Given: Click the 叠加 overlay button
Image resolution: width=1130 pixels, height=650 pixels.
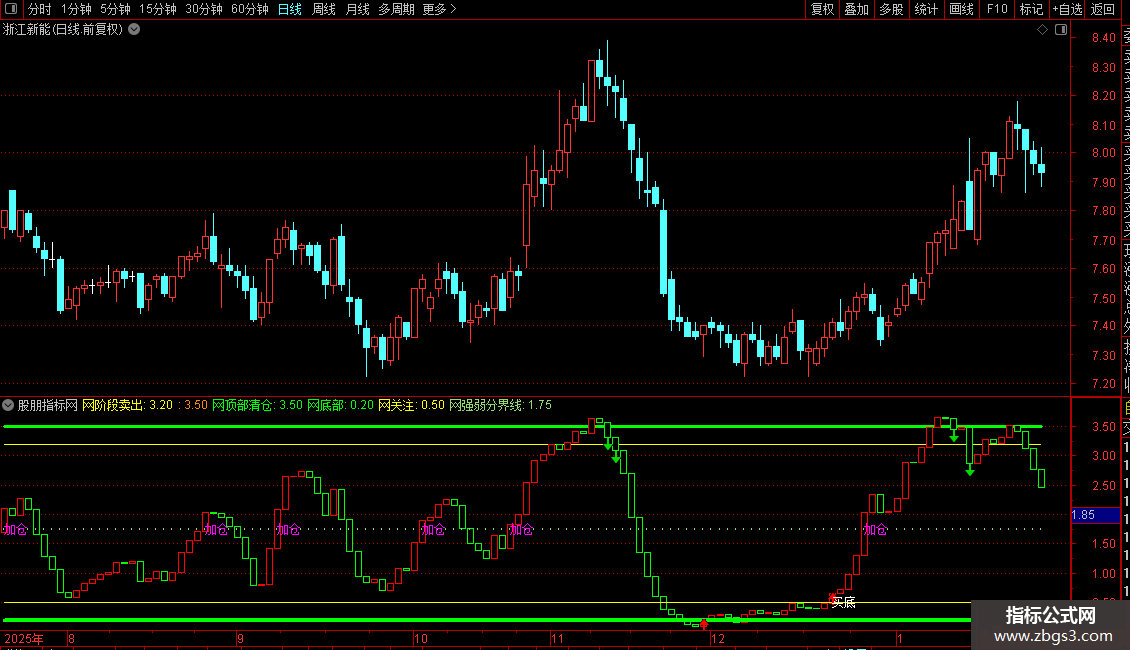Looking at the screenshot, I should (x=857, y=9).
